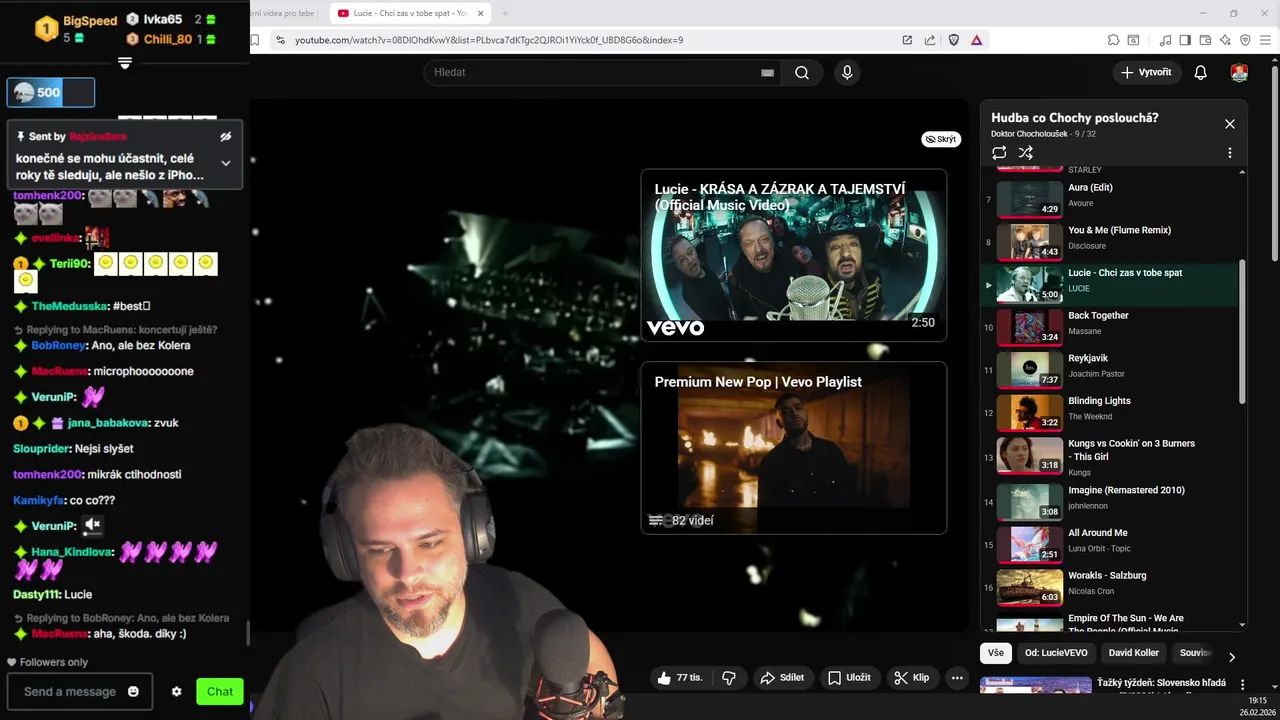
Task: Open the media control music note icon
Action: click(x=1165, y=40)
